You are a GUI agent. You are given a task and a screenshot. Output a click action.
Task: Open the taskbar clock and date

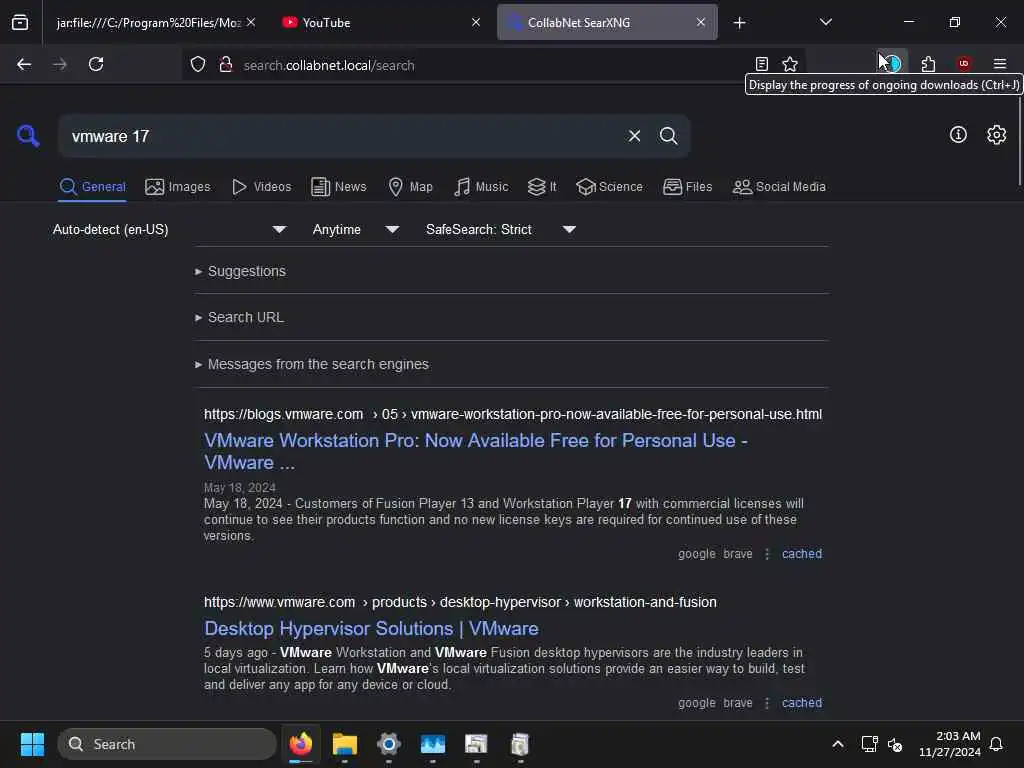click(x=950, y=744)
